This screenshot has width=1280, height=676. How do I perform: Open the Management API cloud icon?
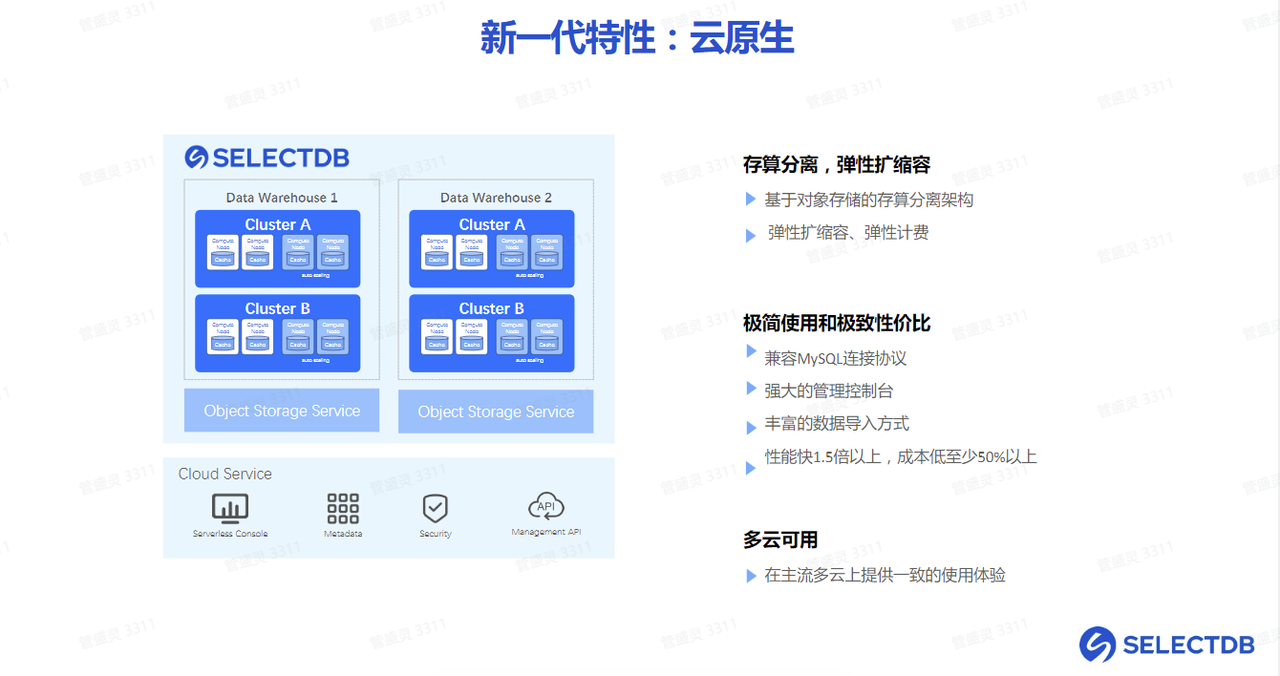click(x=546, y=506)
